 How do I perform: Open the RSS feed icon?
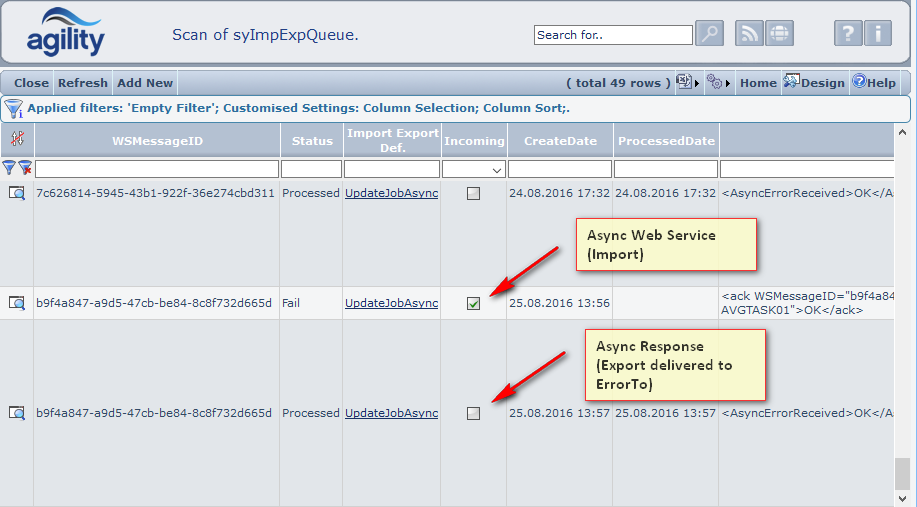pyautogui.click(x=749, y=34)
